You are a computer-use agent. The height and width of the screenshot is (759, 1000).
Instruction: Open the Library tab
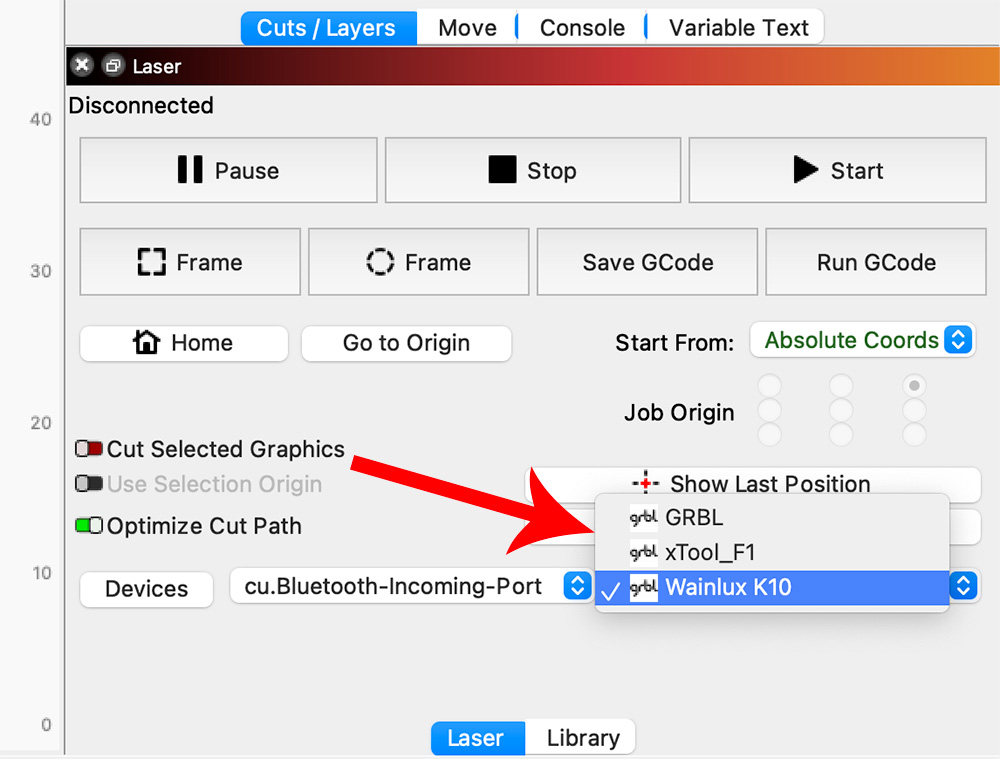[583, 738]
